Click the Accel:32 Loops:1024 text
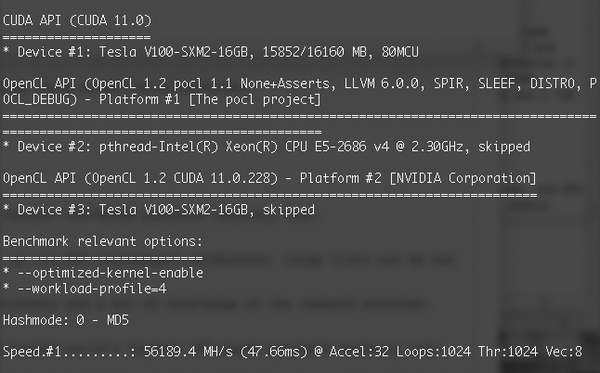Screen dimensions: 600x373 tap(400, 352)
